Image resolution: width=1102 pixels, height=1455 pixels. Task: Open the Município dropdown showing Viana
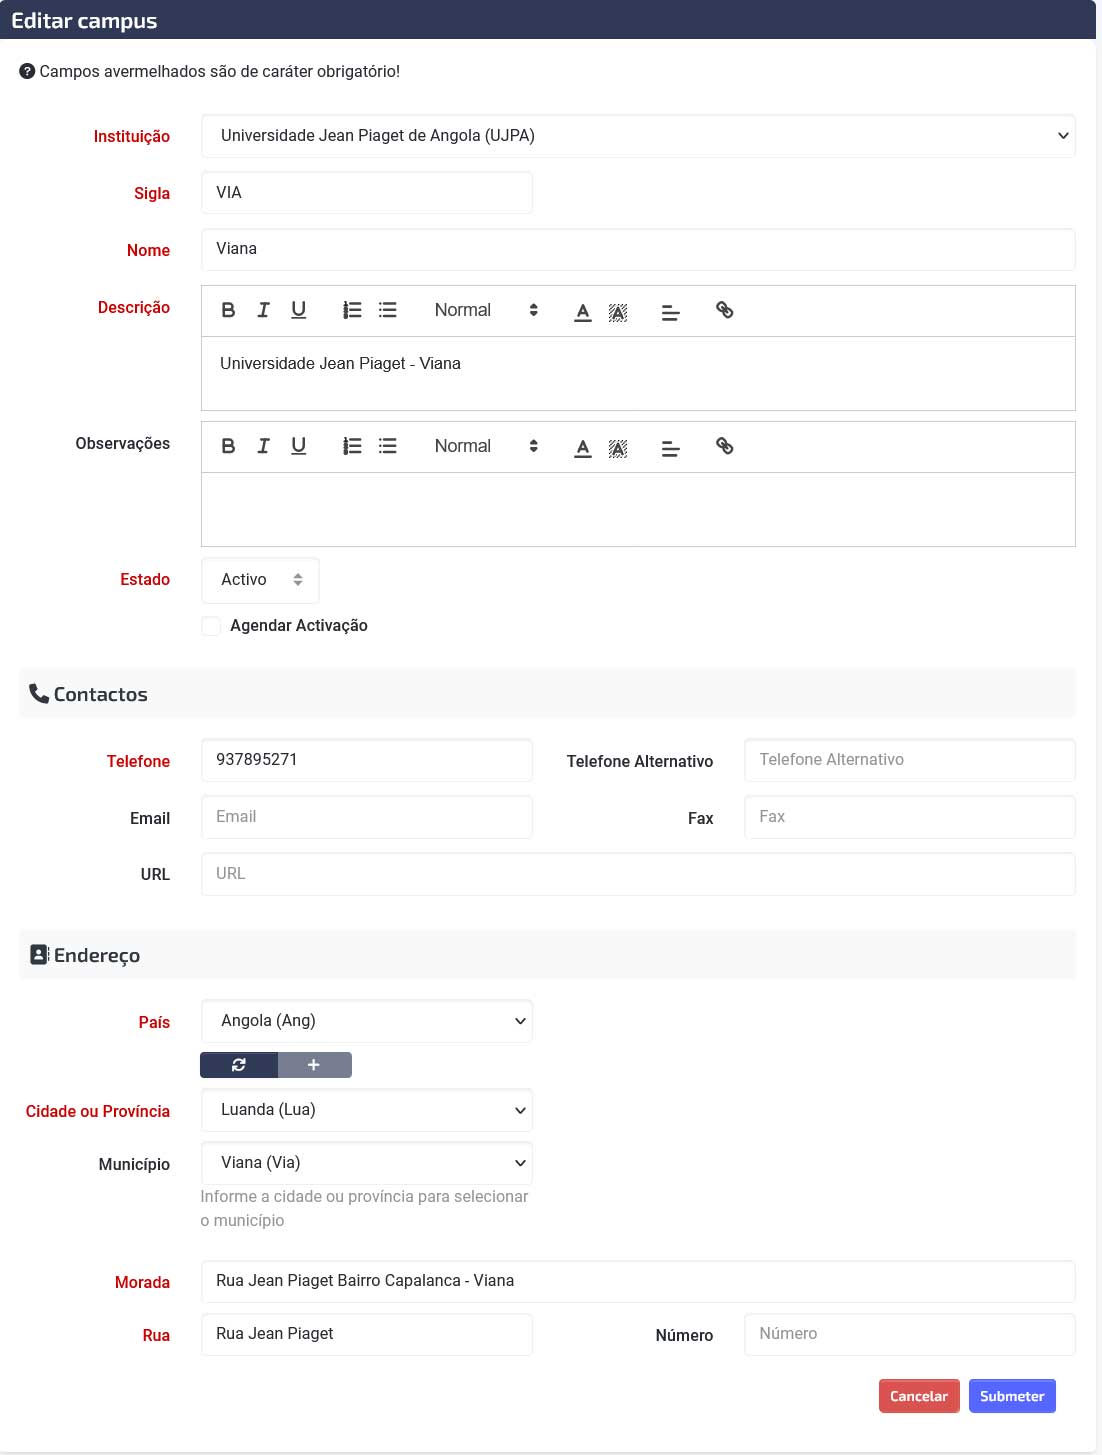[x=367, y=1163]
